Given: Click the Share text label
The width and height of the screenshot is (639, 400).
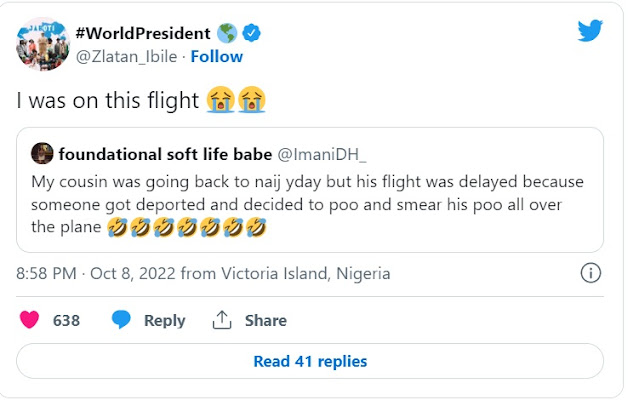Looking at the screenshot, I should (265, 320).
